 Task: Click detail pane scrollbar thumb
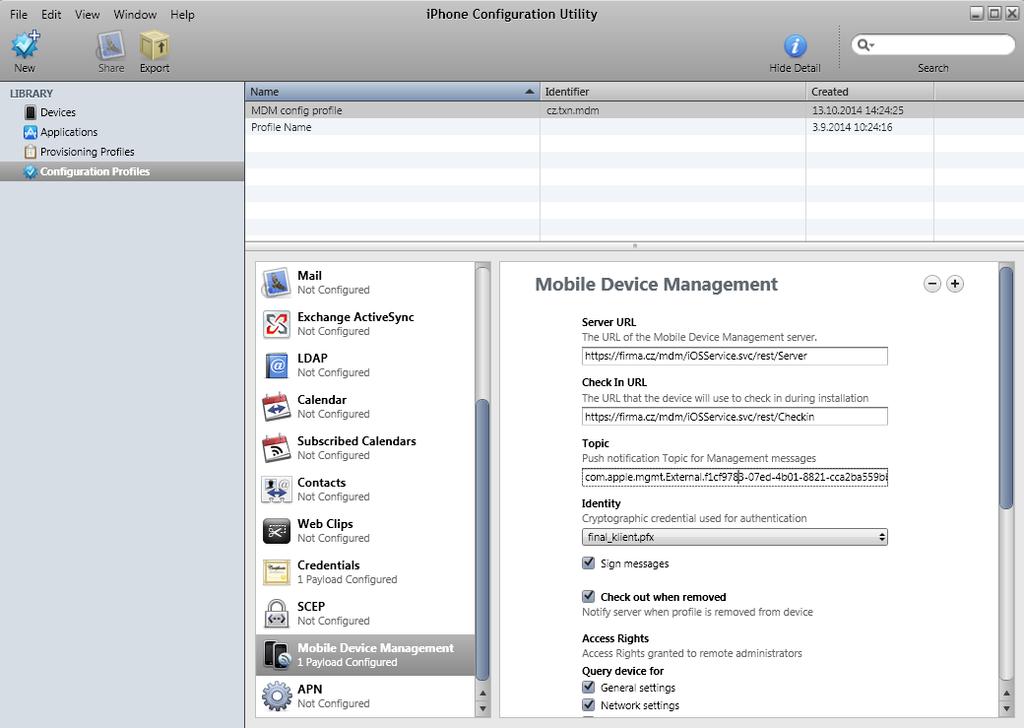pyautogui.click(x=1006, y=388)
